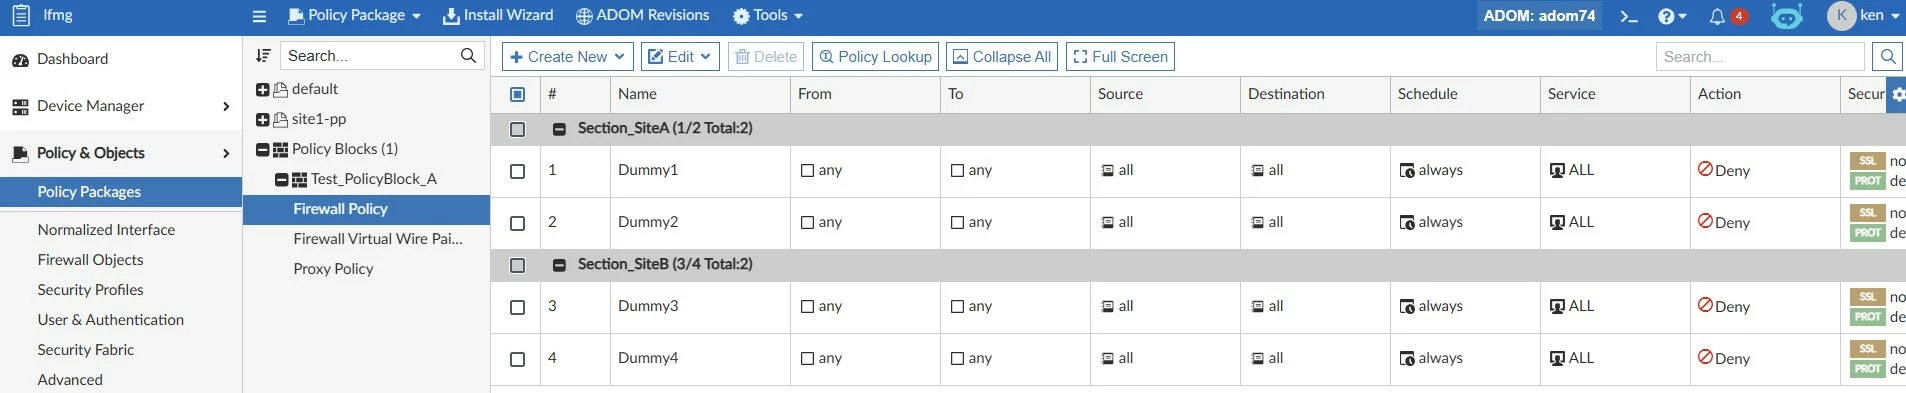
Task: Click the From any icon in the Dummy1 row
Action: (807, 171)
